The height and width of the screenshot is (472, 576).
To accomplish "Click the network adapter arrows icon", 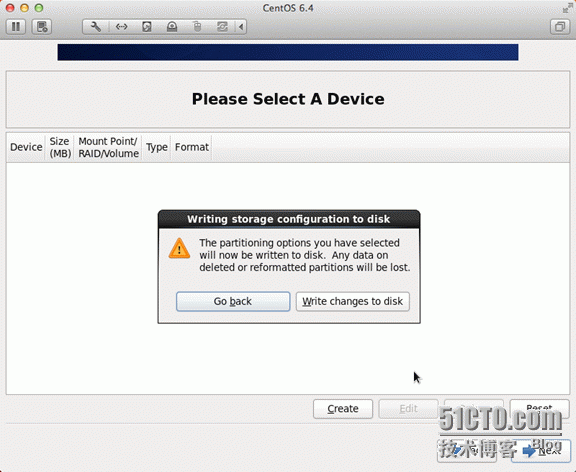I will point(121,27).
